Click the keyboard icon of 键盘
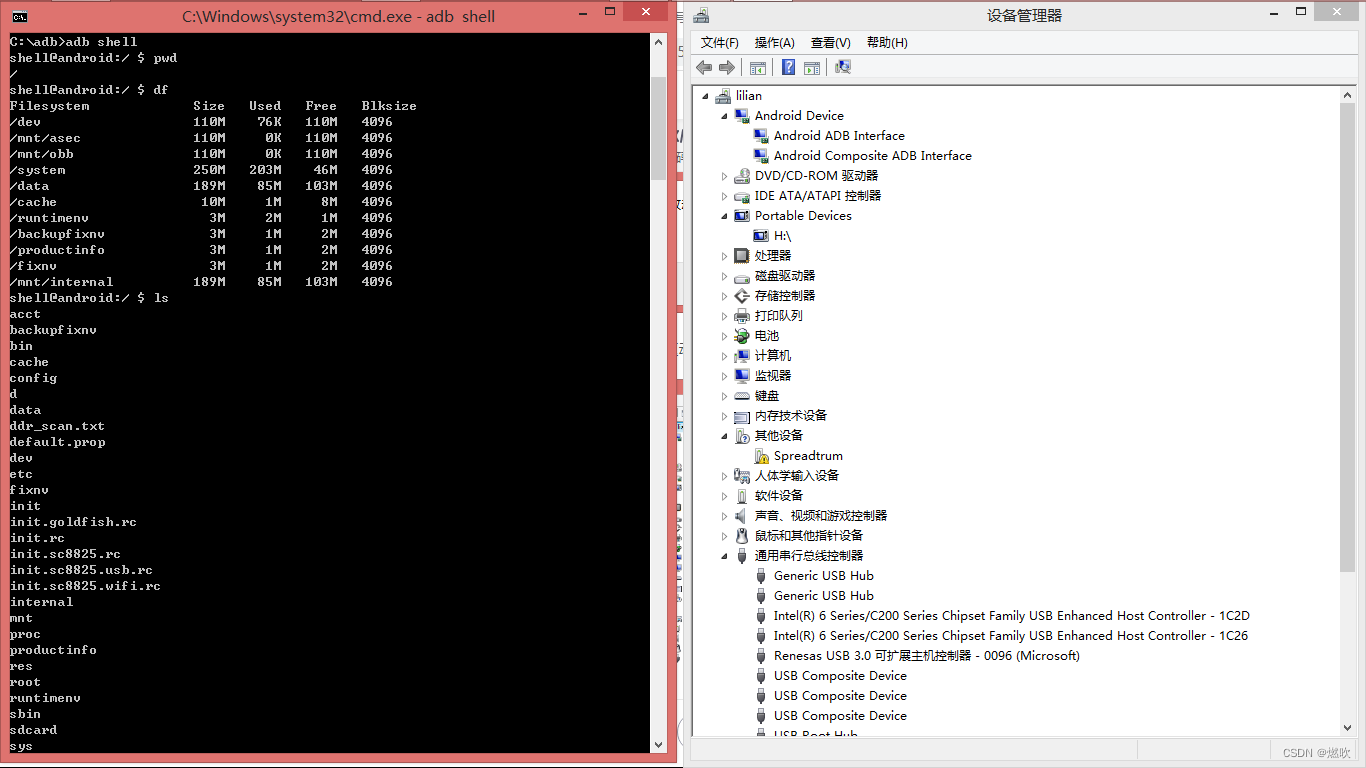This screenshot has width=1366, height=768. coord(742,396)
